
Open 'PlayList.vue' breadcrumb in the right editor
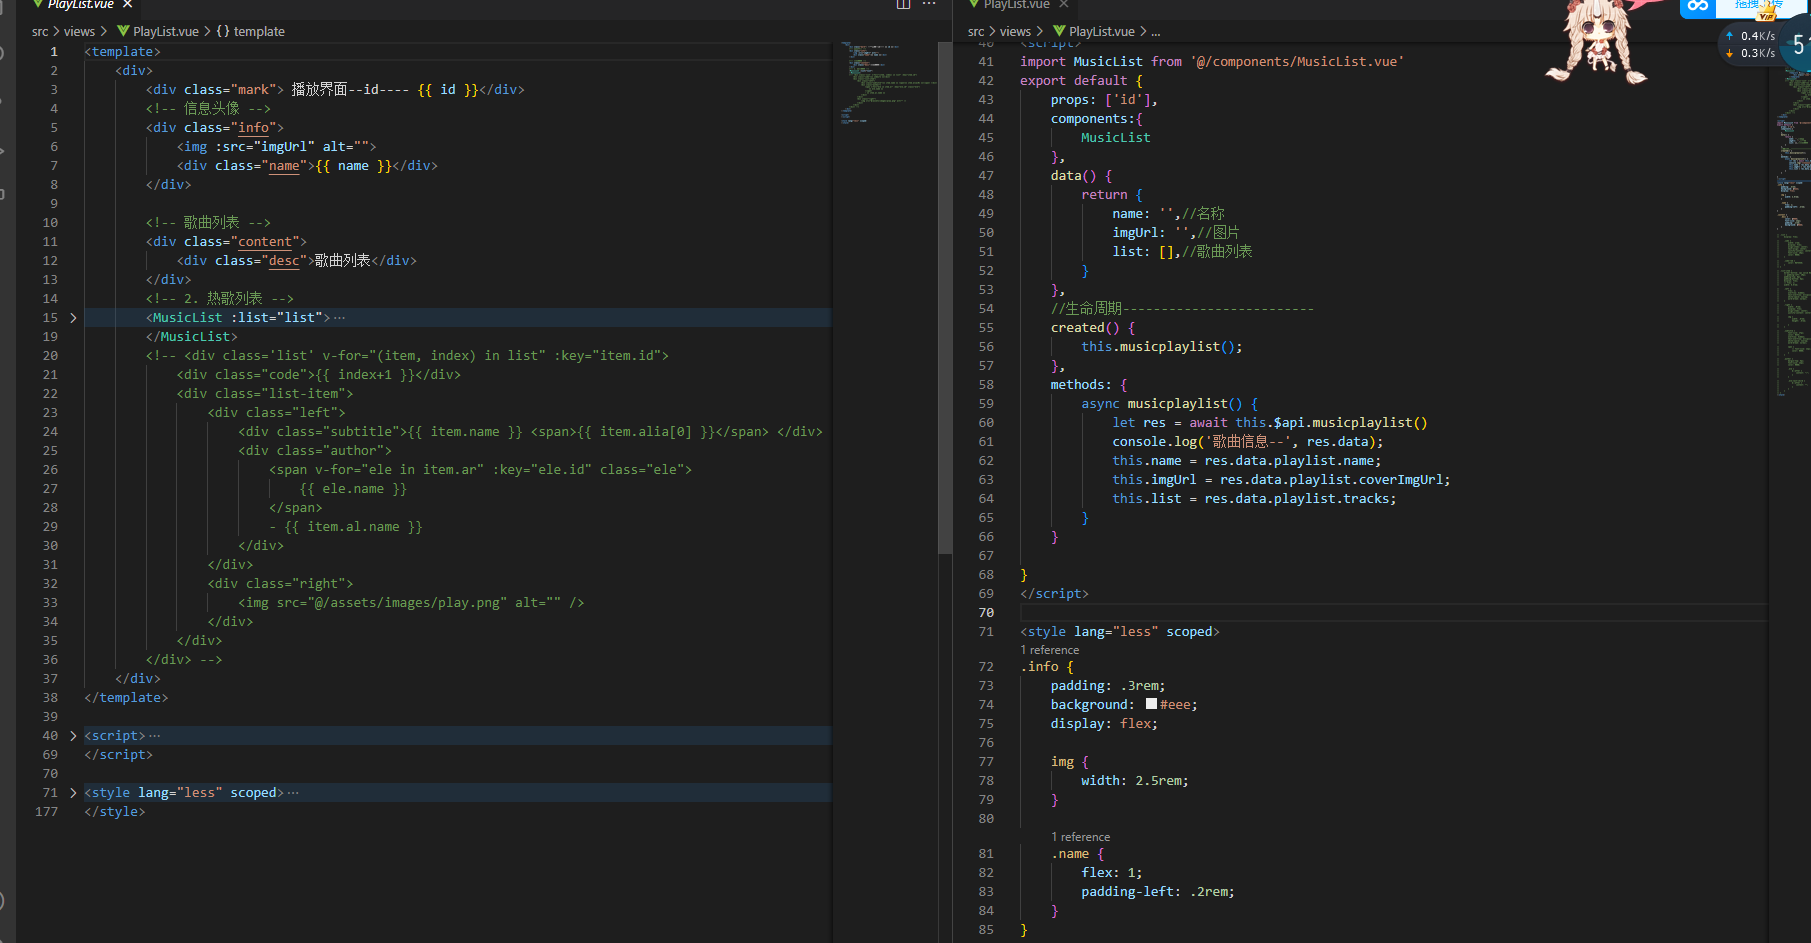pyautogui.click(x=1102, y=32)
